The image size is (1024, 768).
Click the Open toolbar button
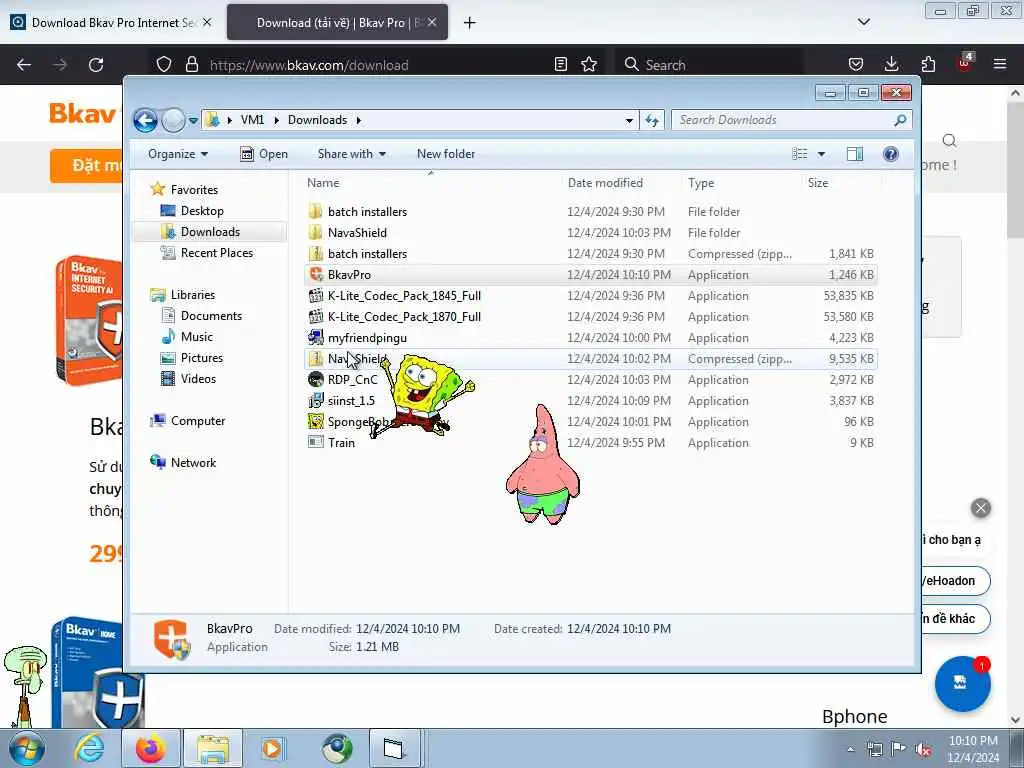pos(264,154)
